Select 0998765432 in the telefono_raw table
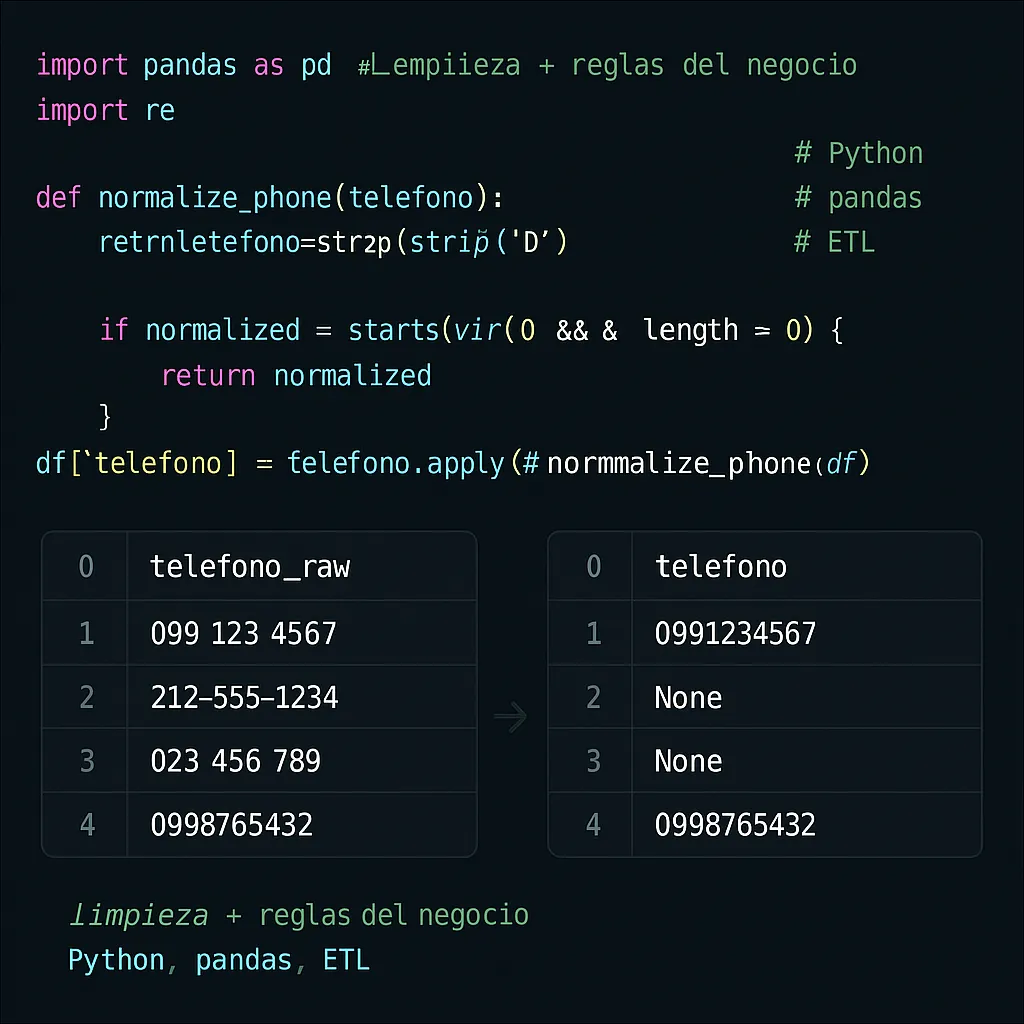1024x1024 pixels. 231,825
